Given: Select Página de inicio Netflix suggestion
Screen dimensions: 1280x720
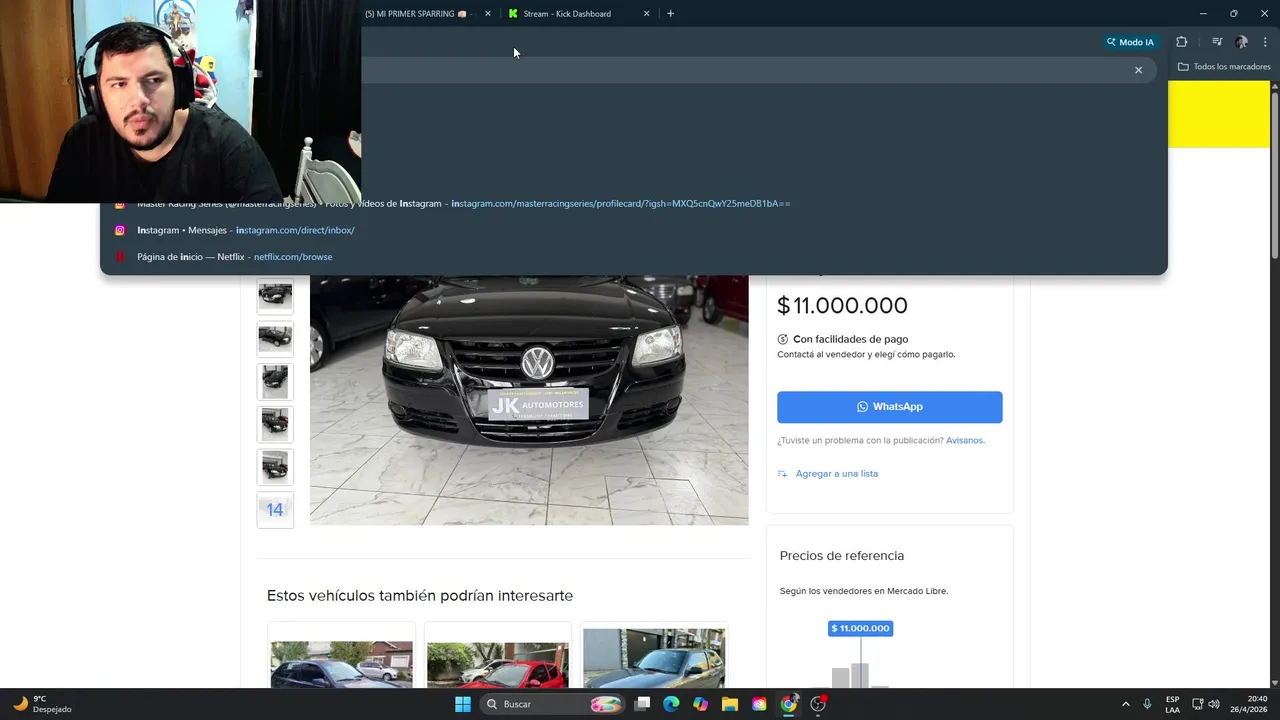Looking at the screenshot, I should pos(633,257).
